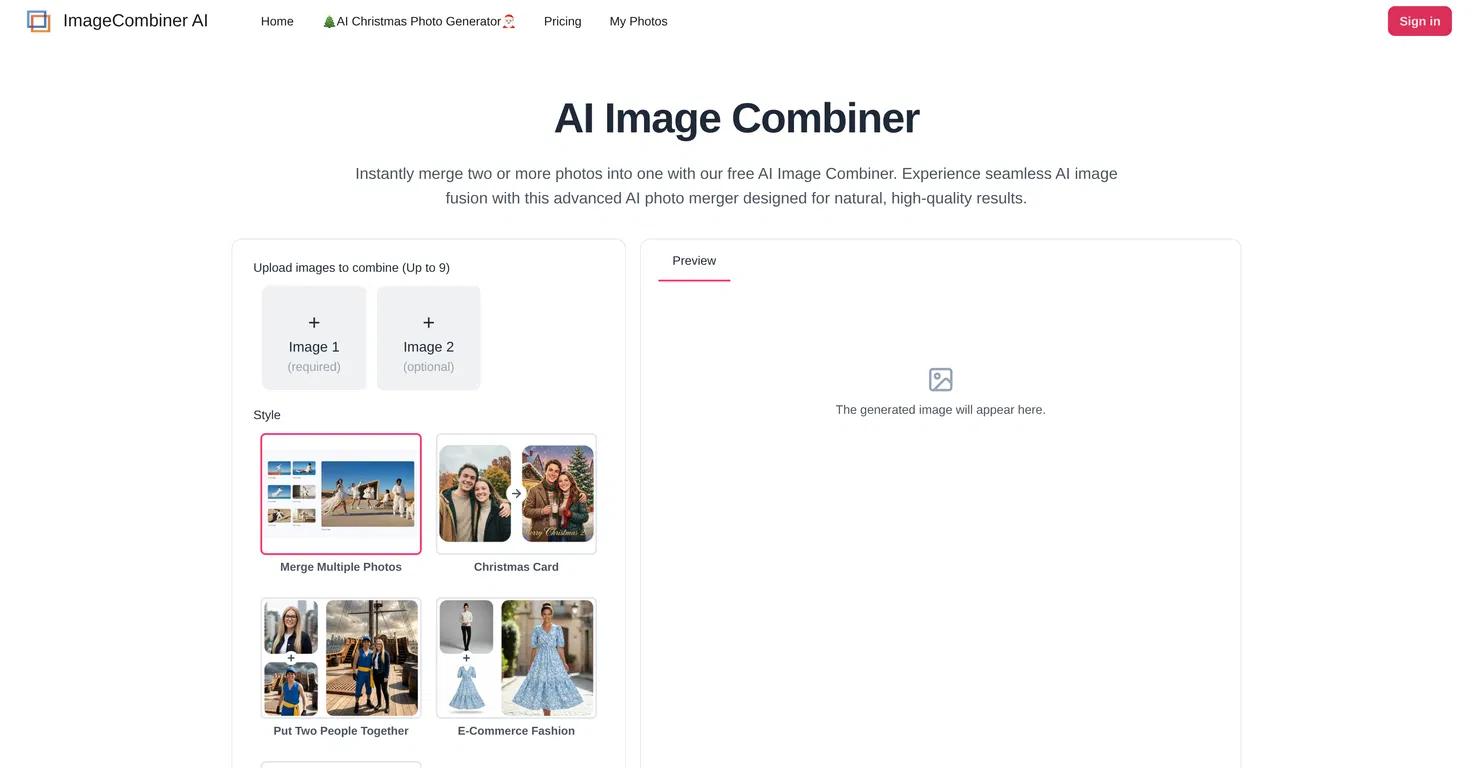The width and height of the screenshot is (1473, 768).
Task: Click the Christmas tree emoji in navigation
Action: pos(329,21)
